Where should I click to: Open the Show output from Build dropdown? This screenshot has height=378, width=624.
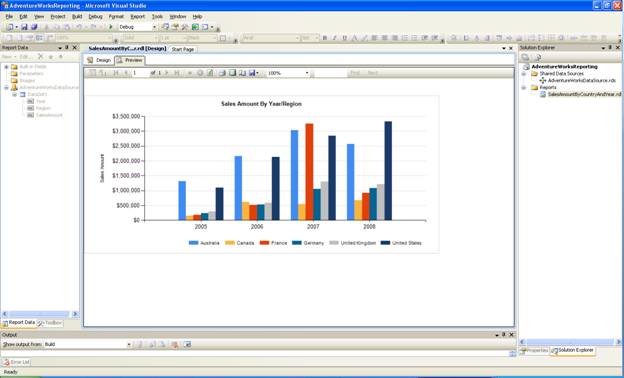point(129,344)
